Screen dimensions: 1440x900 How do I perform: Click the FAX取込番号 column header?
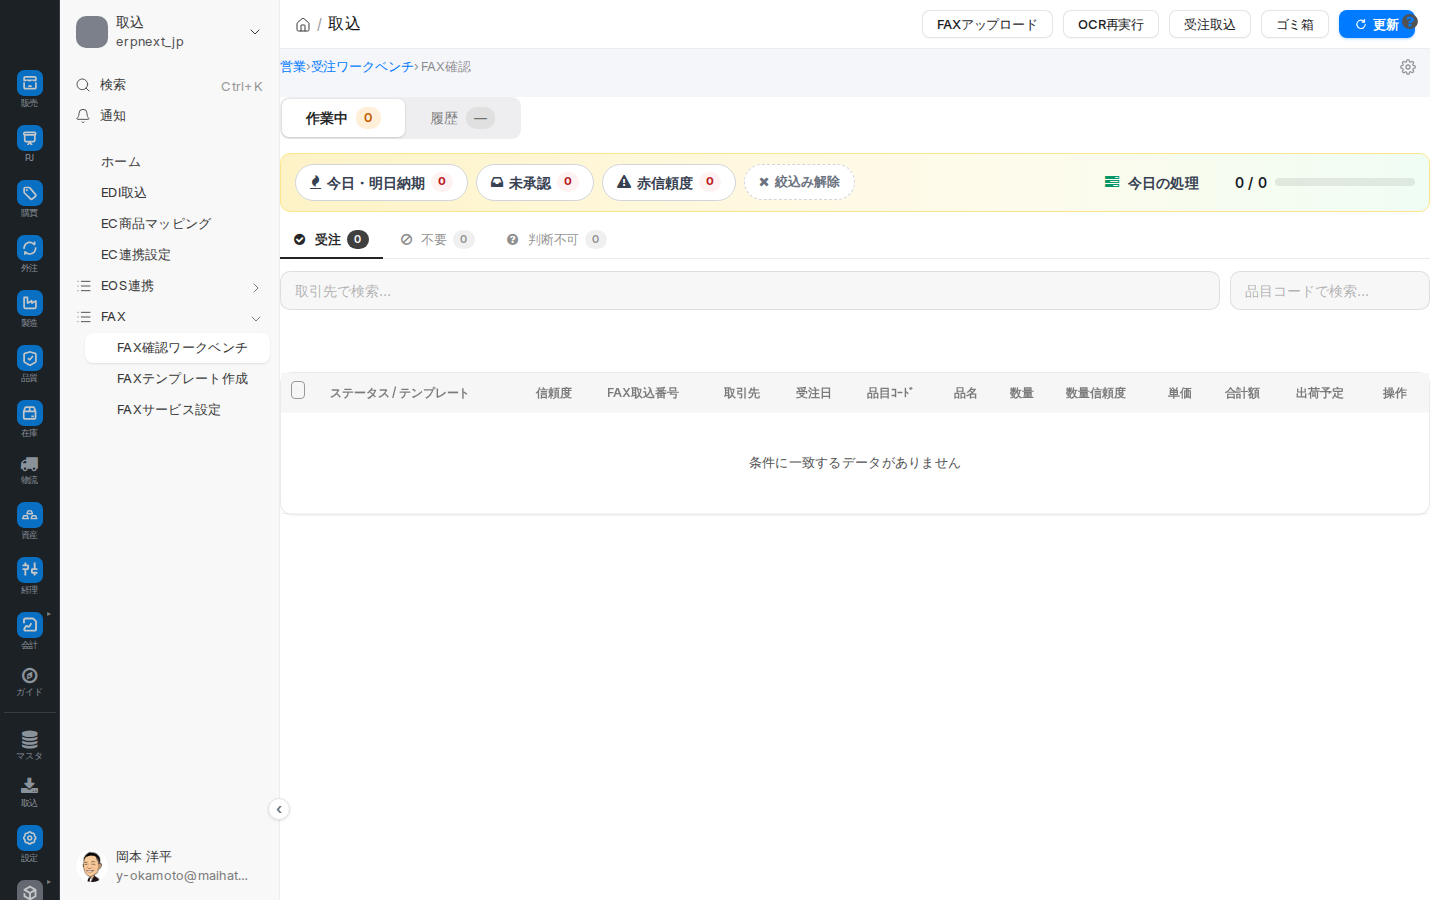(643, 393)
